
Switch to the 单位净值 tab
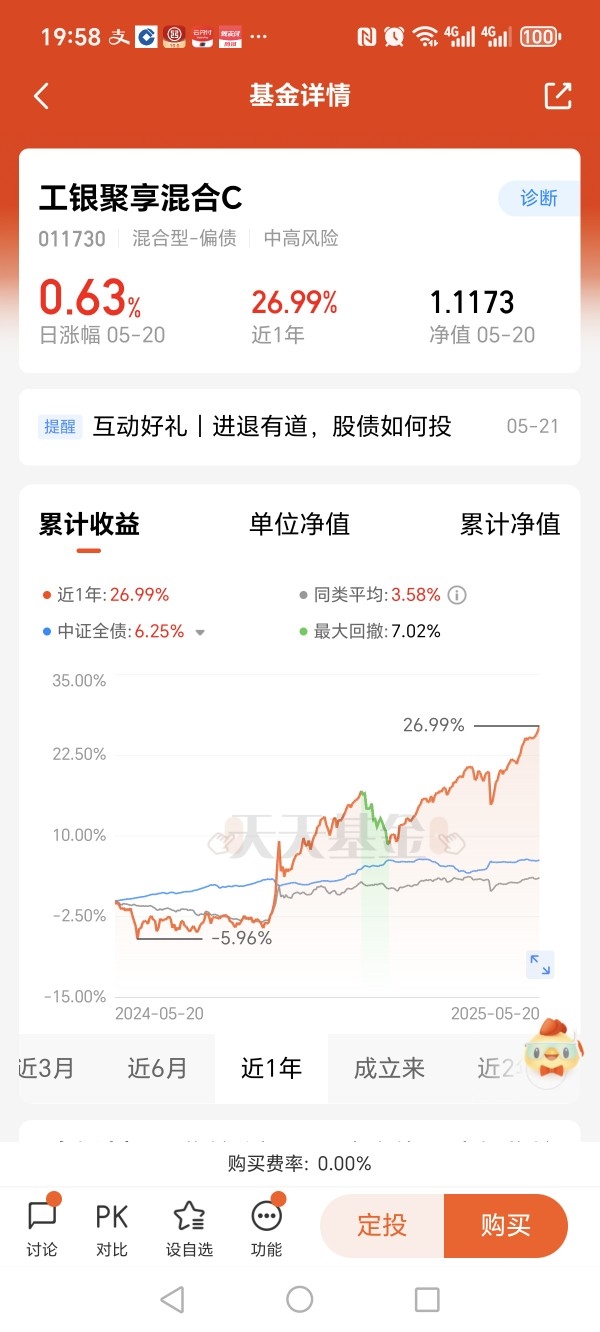(299, 524)
